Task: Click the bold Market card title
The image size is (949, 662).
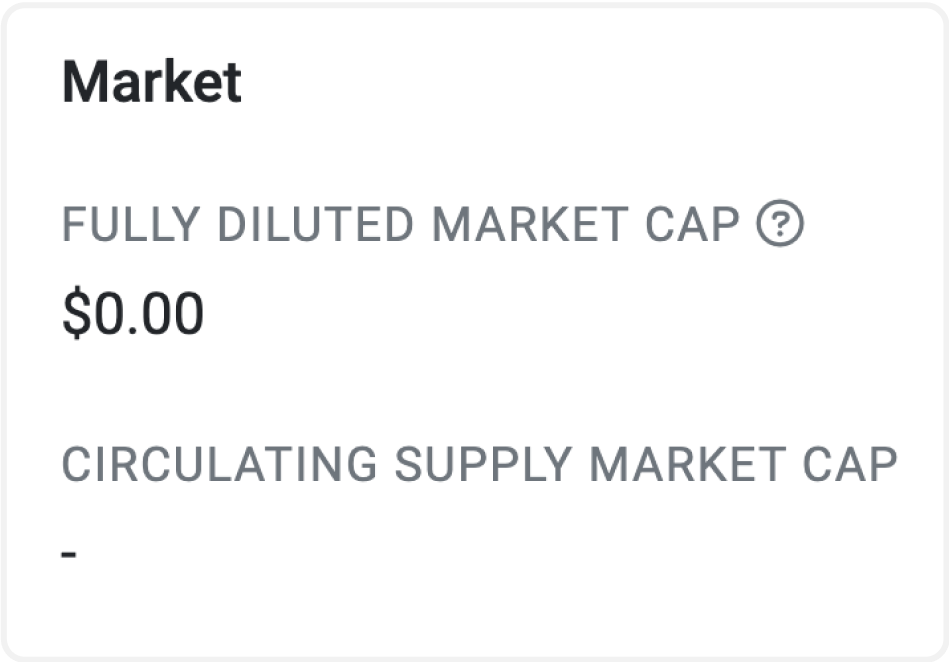Action: pyautogui.click(x=152, y=82)
